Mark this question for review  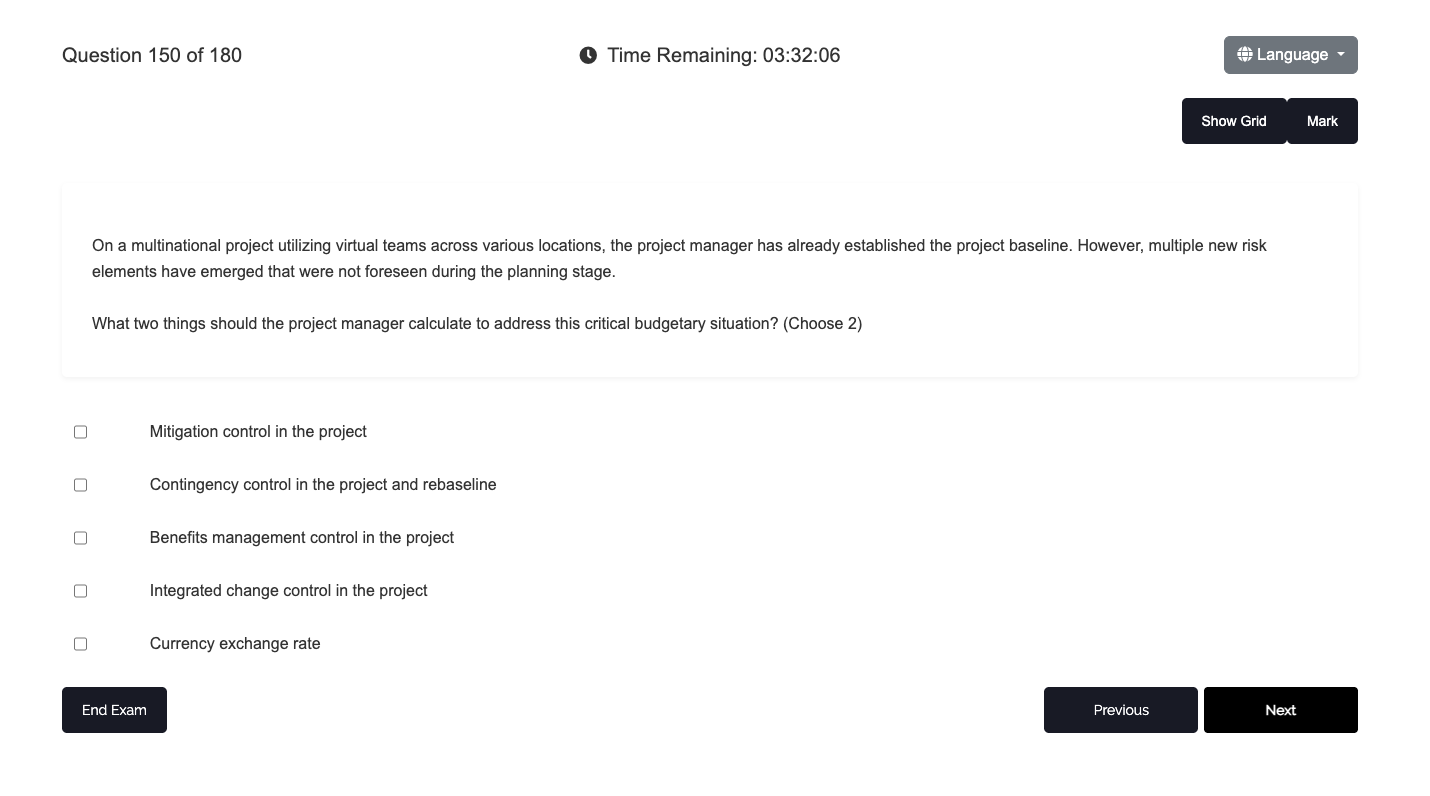click(1321, 121)
